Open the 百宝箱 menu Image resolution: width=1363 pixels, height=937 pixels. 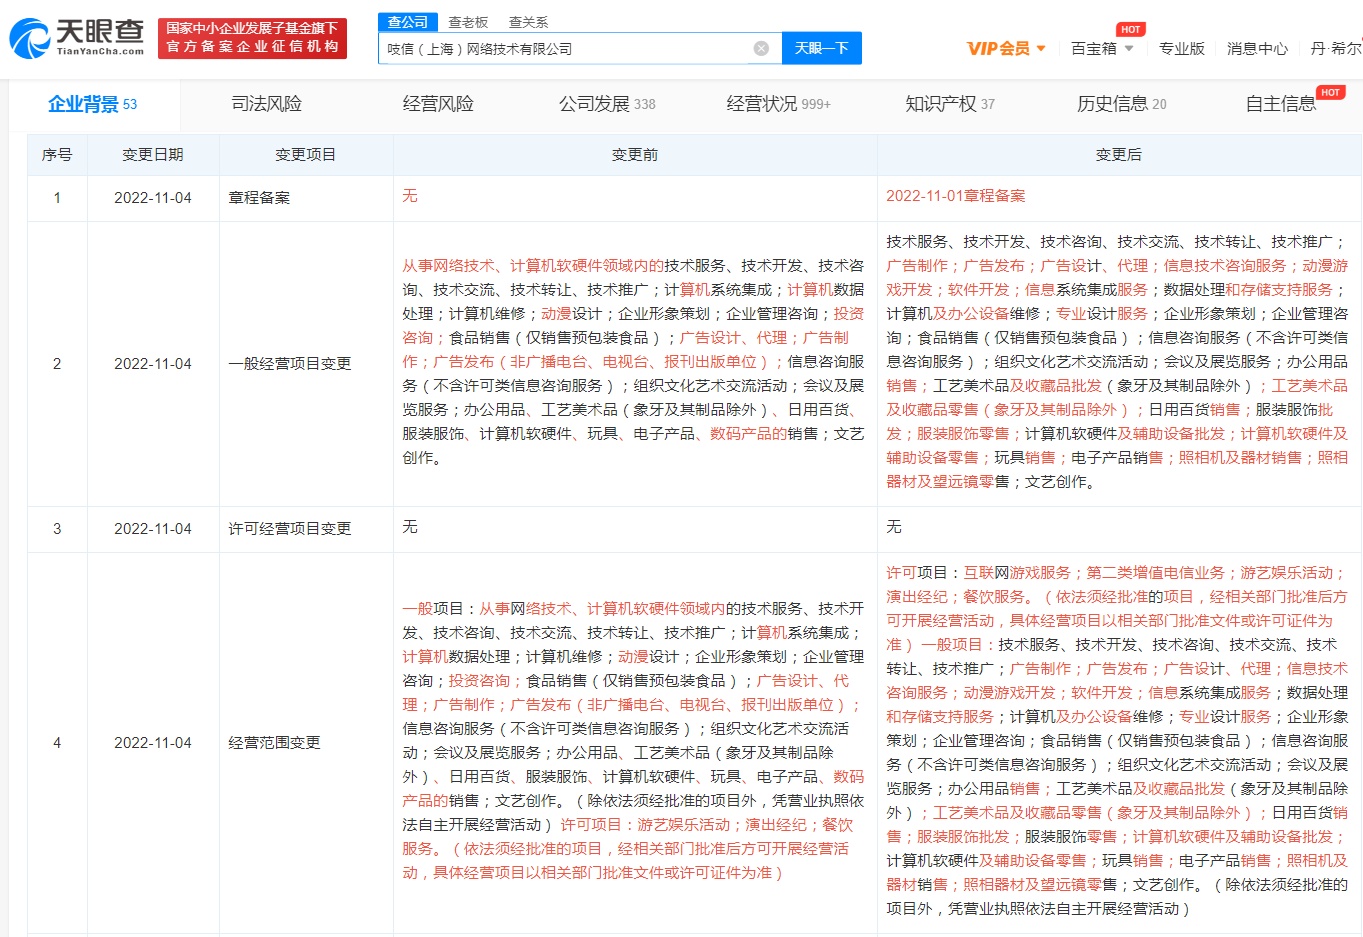tap(1094, 48)
